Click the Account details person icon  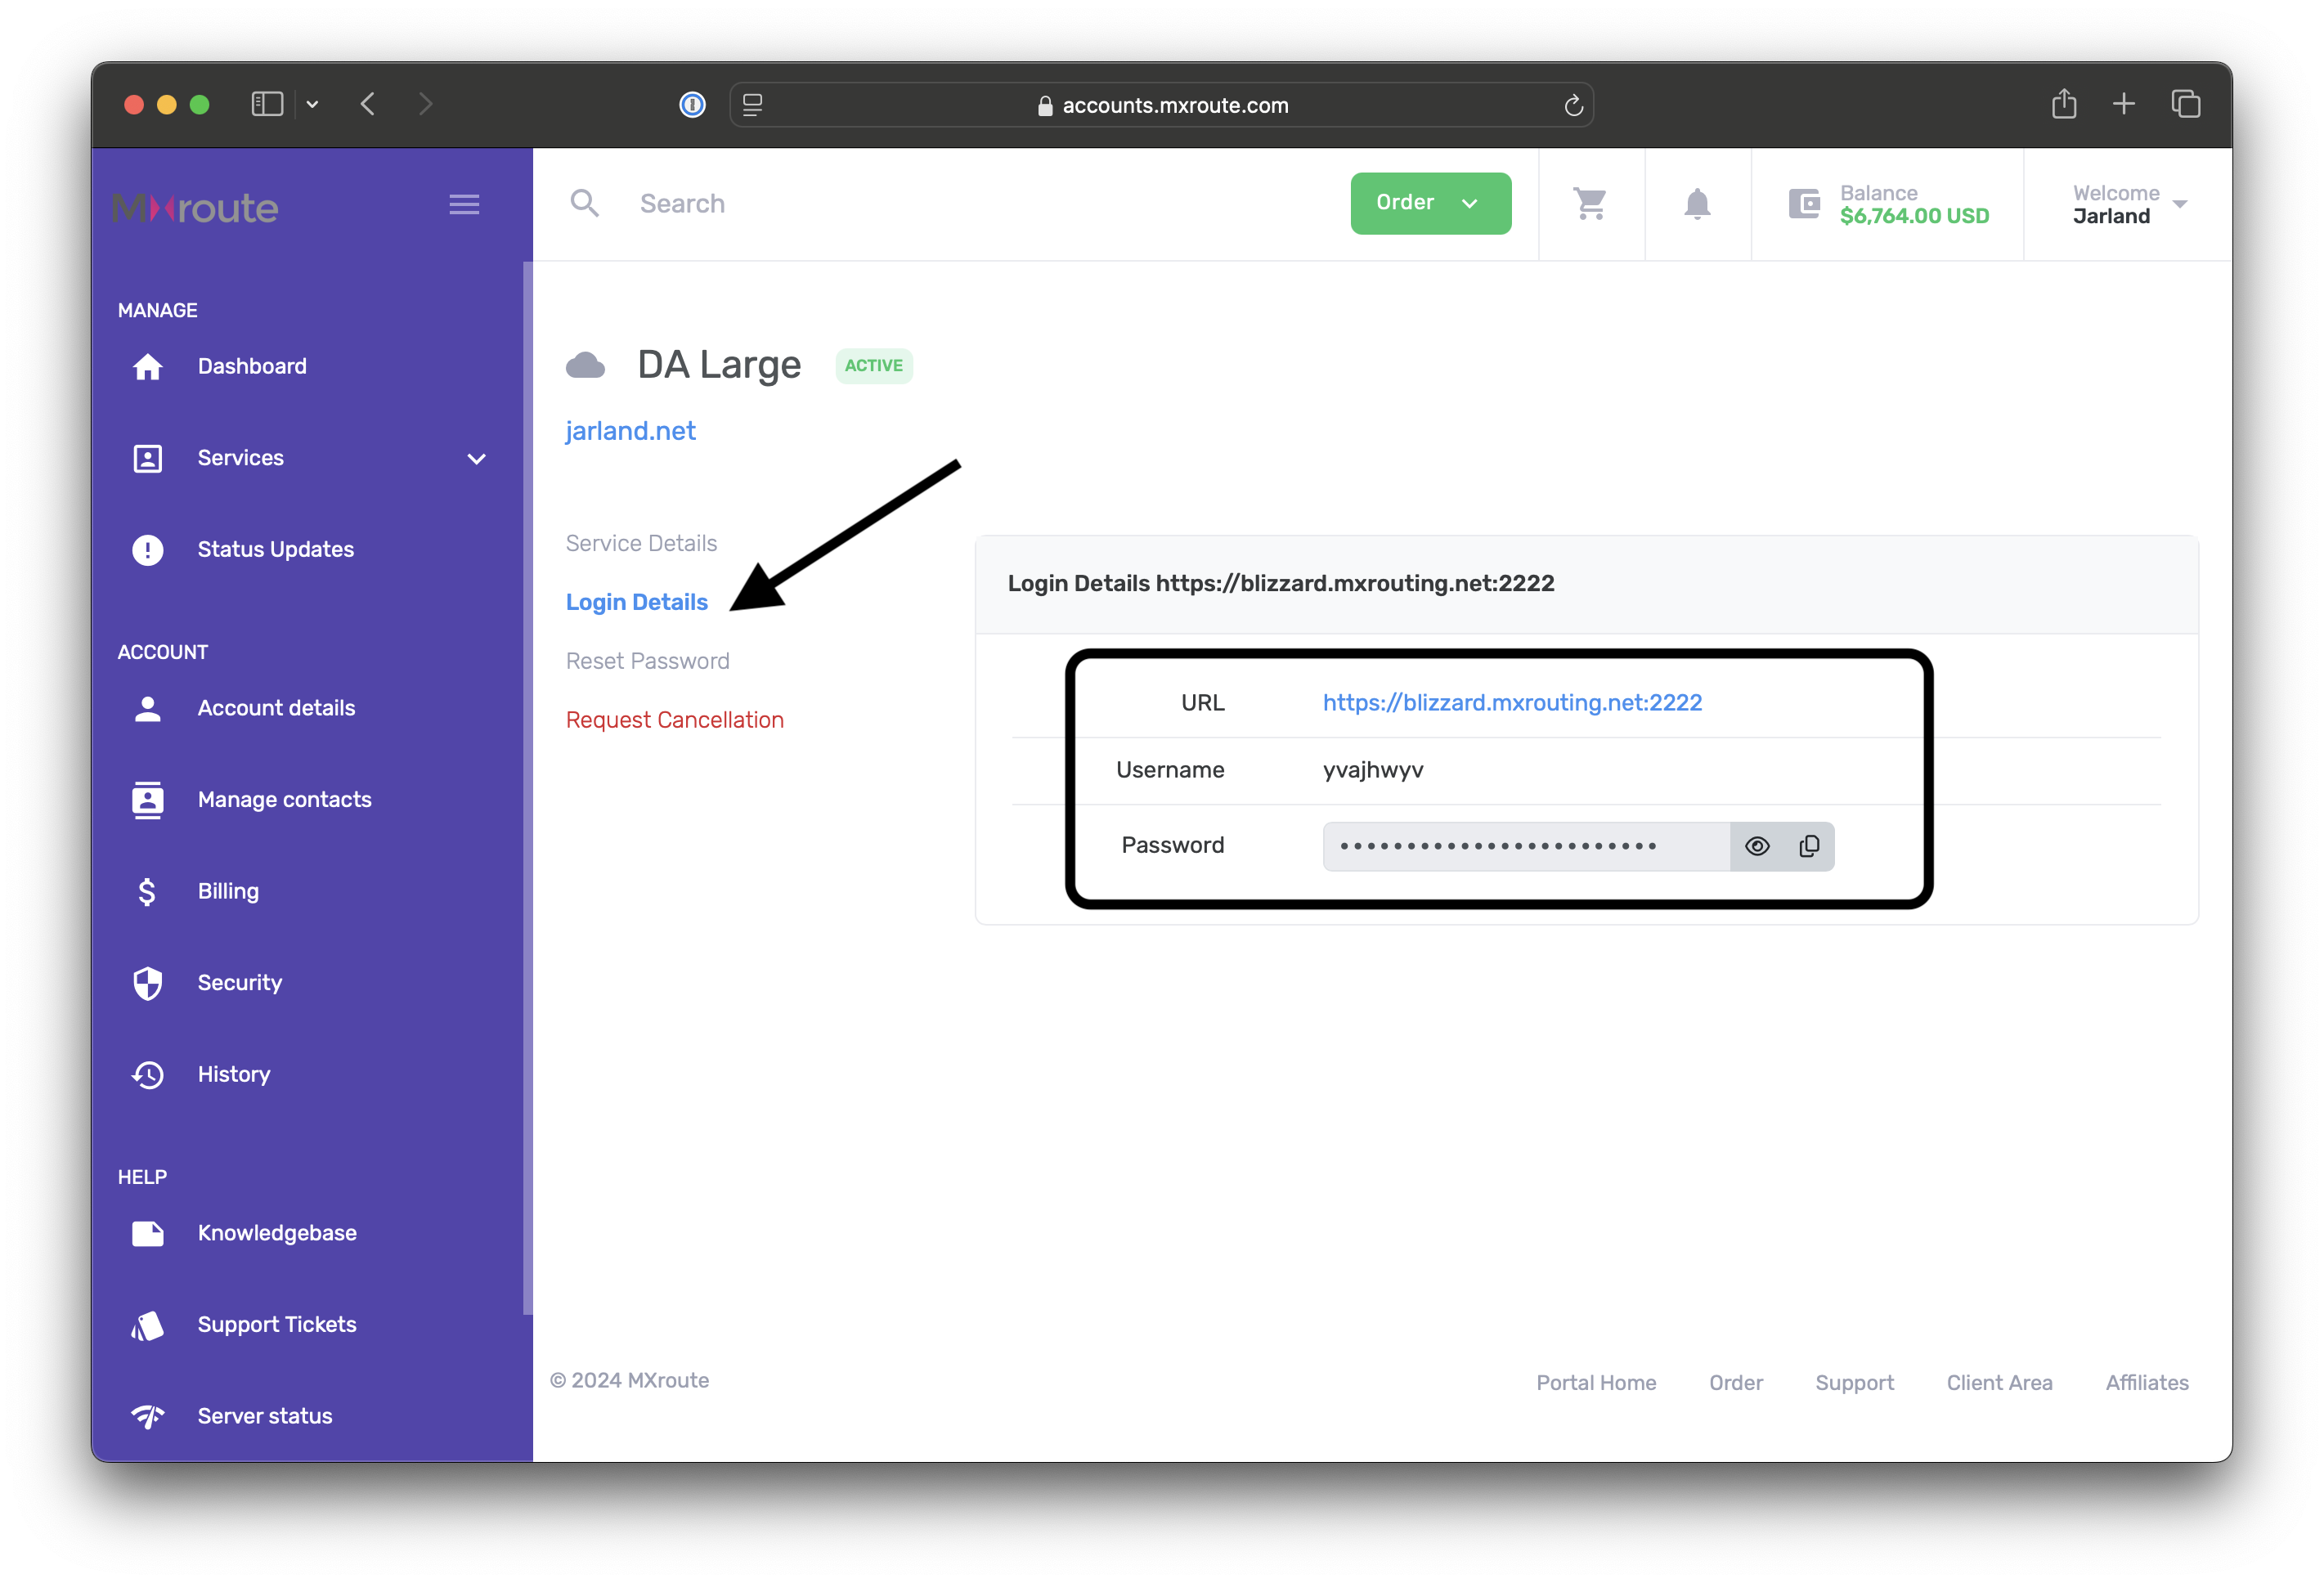tap(148, 708)
